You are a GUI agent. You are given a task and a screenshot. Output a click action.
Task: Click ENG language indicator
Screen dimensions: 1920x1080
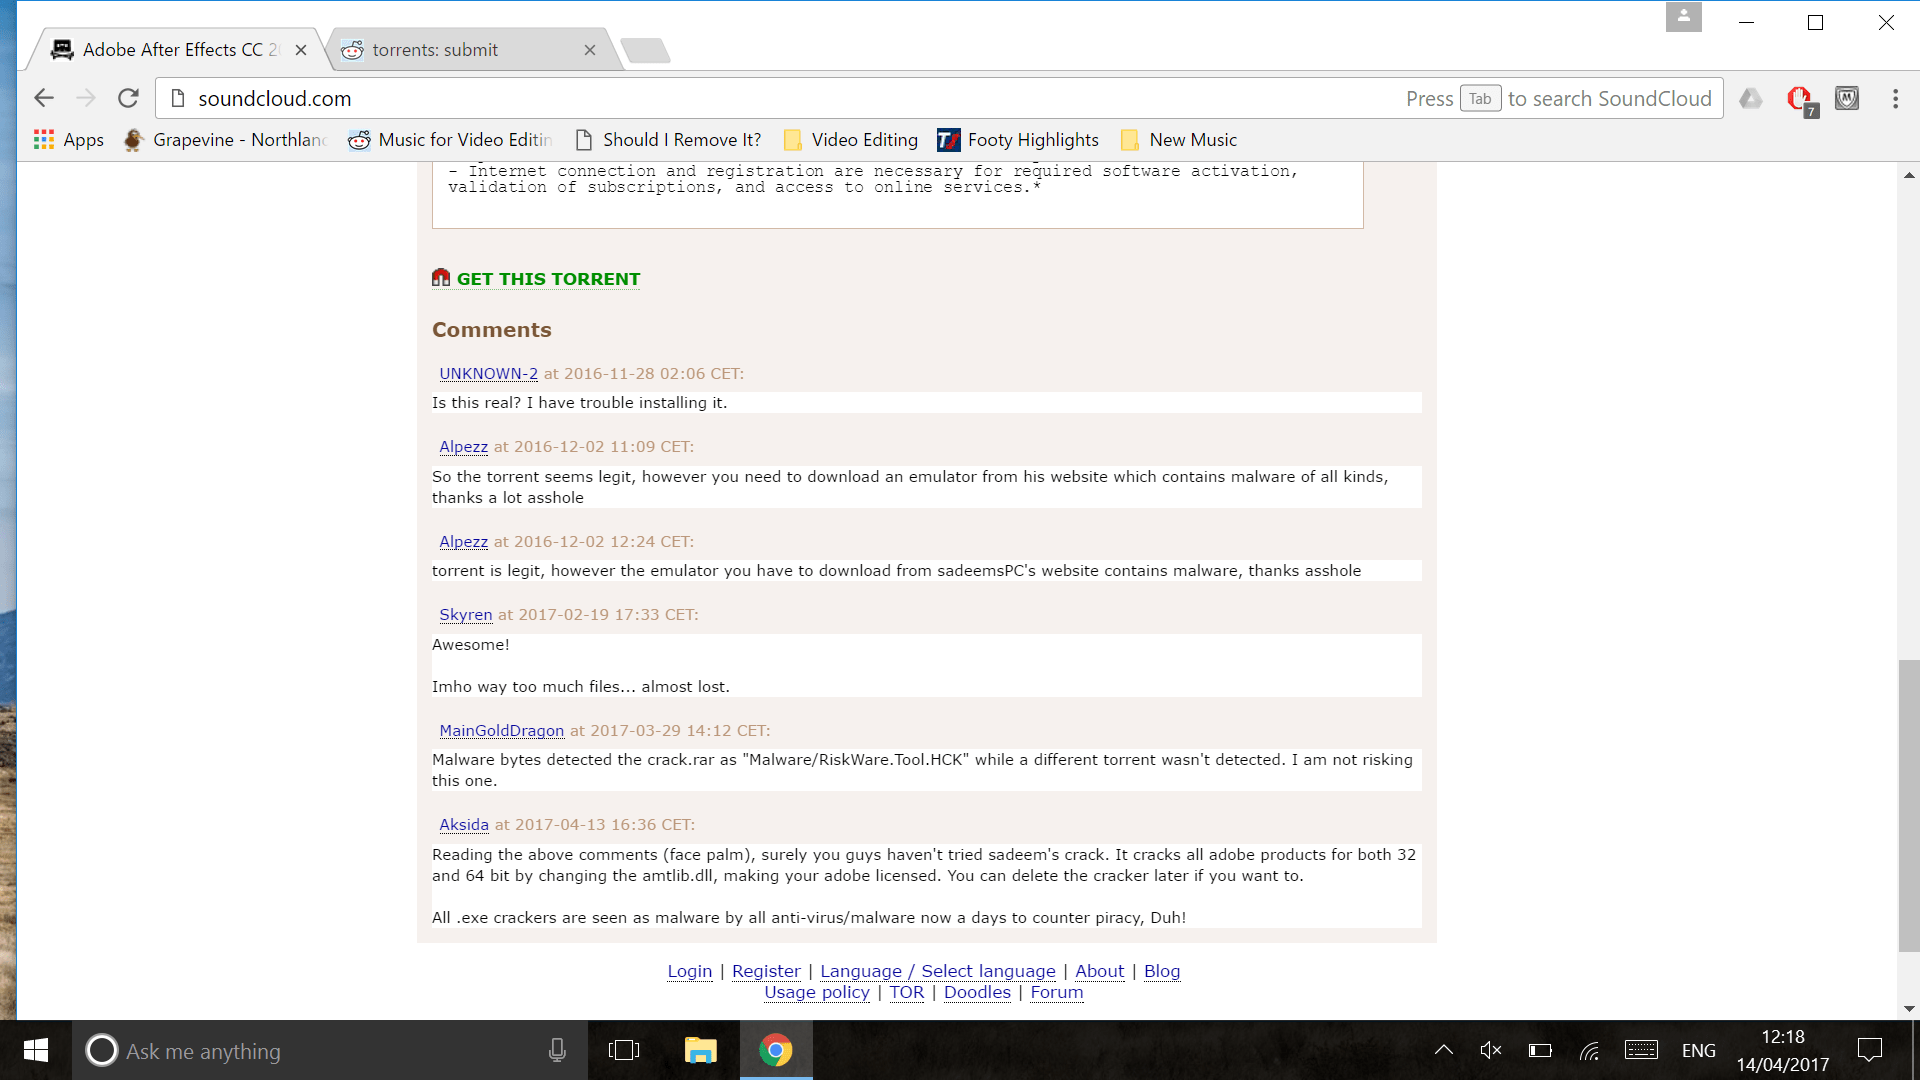tap(1699, 1050)
